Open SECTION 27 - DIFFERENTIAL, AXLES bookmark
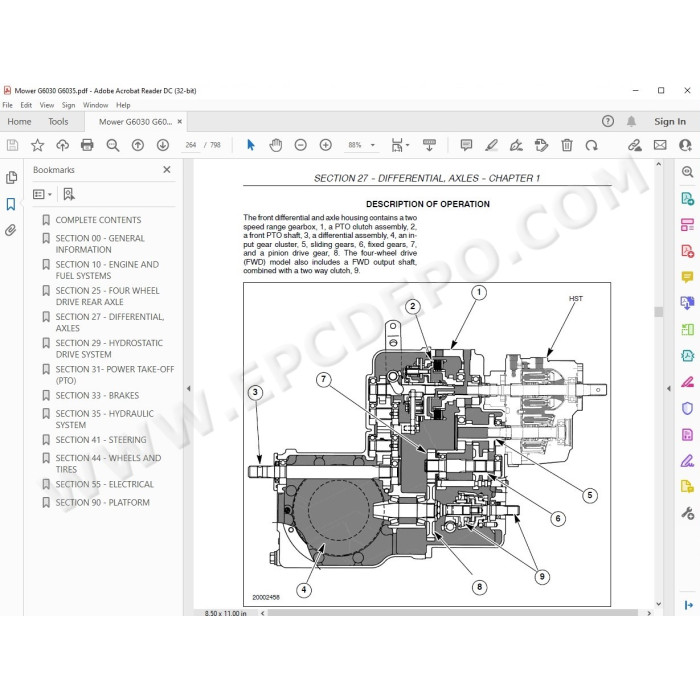Screen dimensions: 700x700 [110, 322]
